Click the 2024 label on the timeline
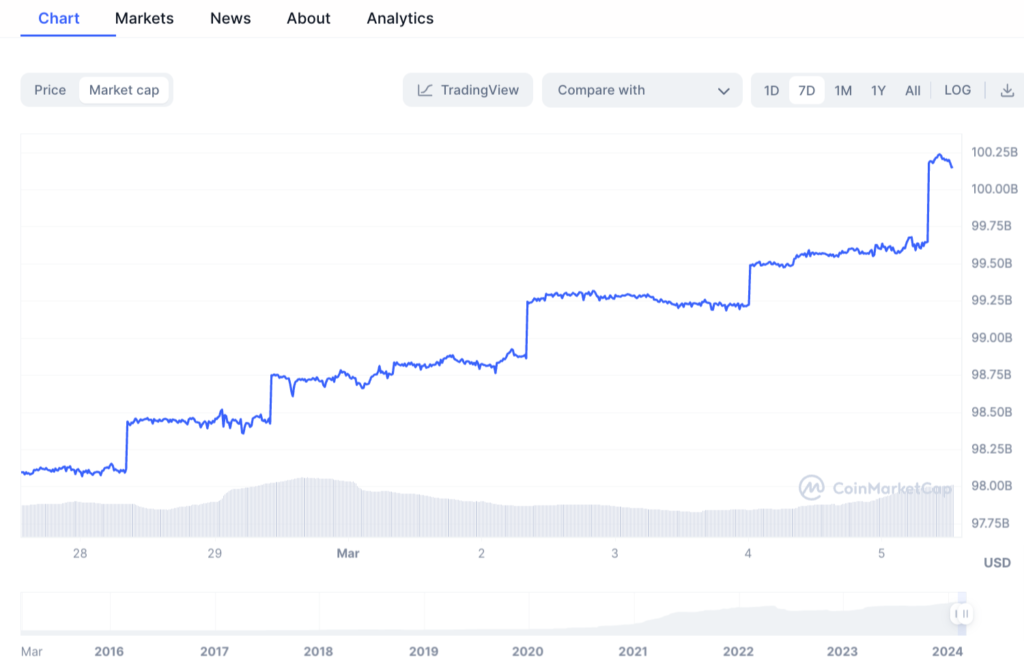This screenshot has width=1024, height=670. coord(945,651)
